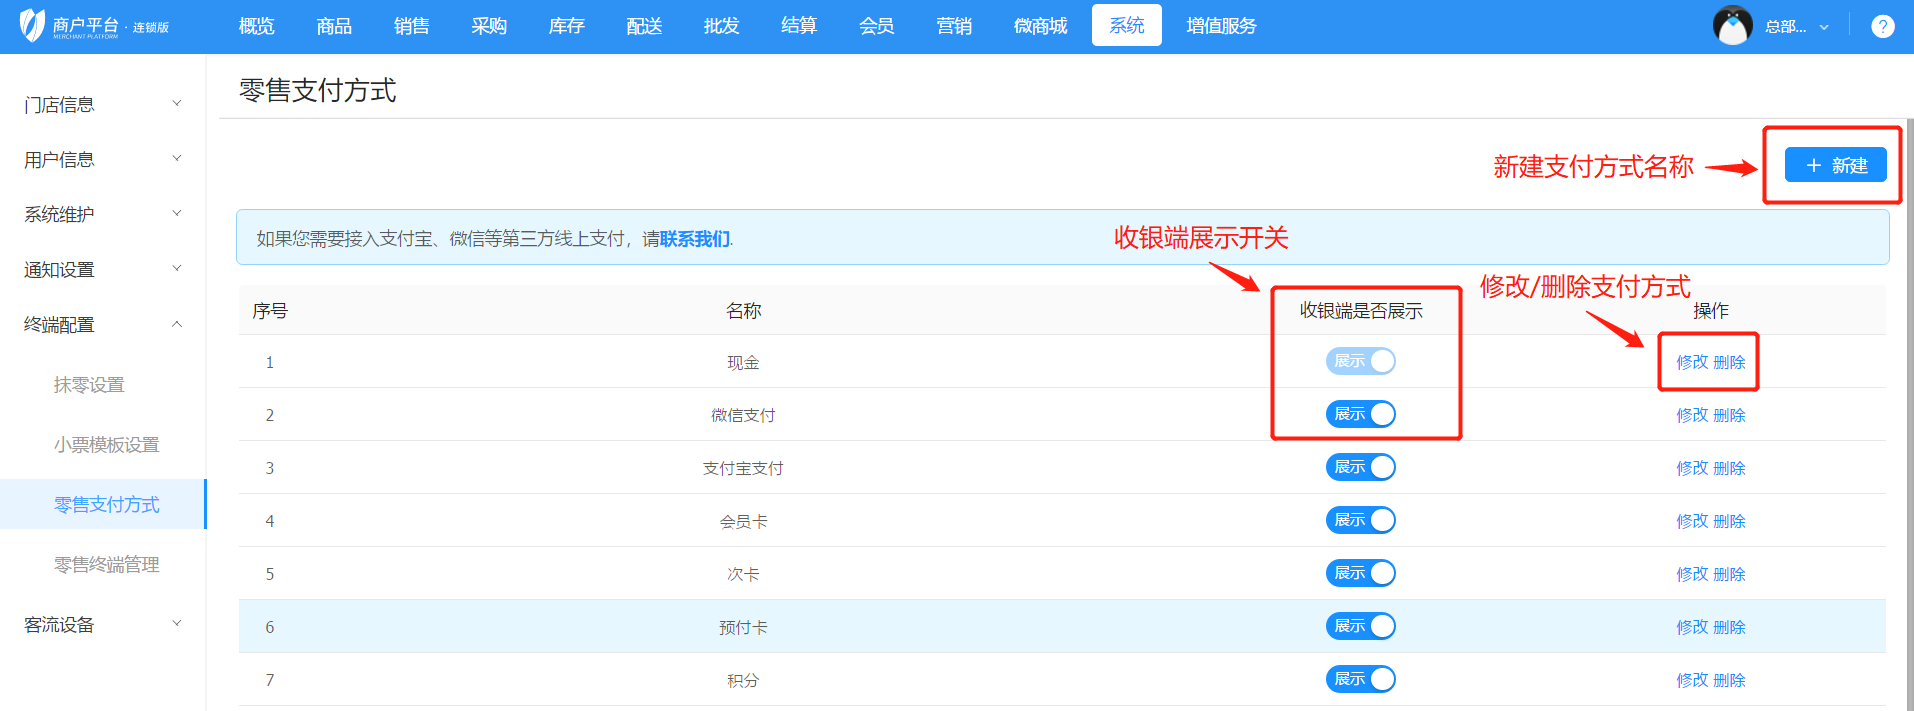Switch to the 商品 top menu
This screenshot has width=1914, height=711.
tap(334, 26)
